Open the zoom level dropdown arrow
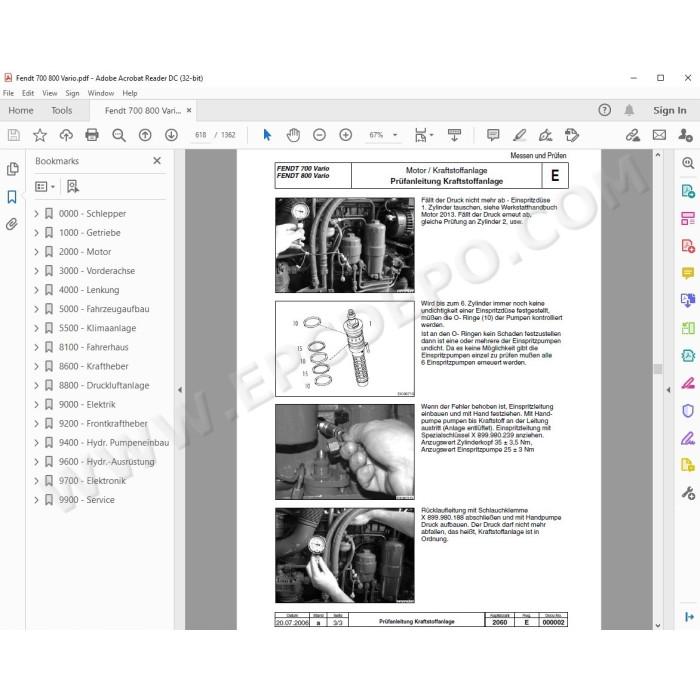Screen dimensions: 700x700 [395, 135]
